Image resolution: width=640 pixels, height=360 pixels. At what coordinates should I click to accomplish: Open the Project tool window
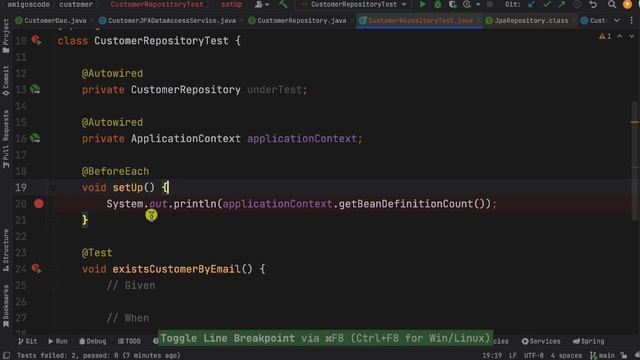pyautogui.click(x=6, y=36)
